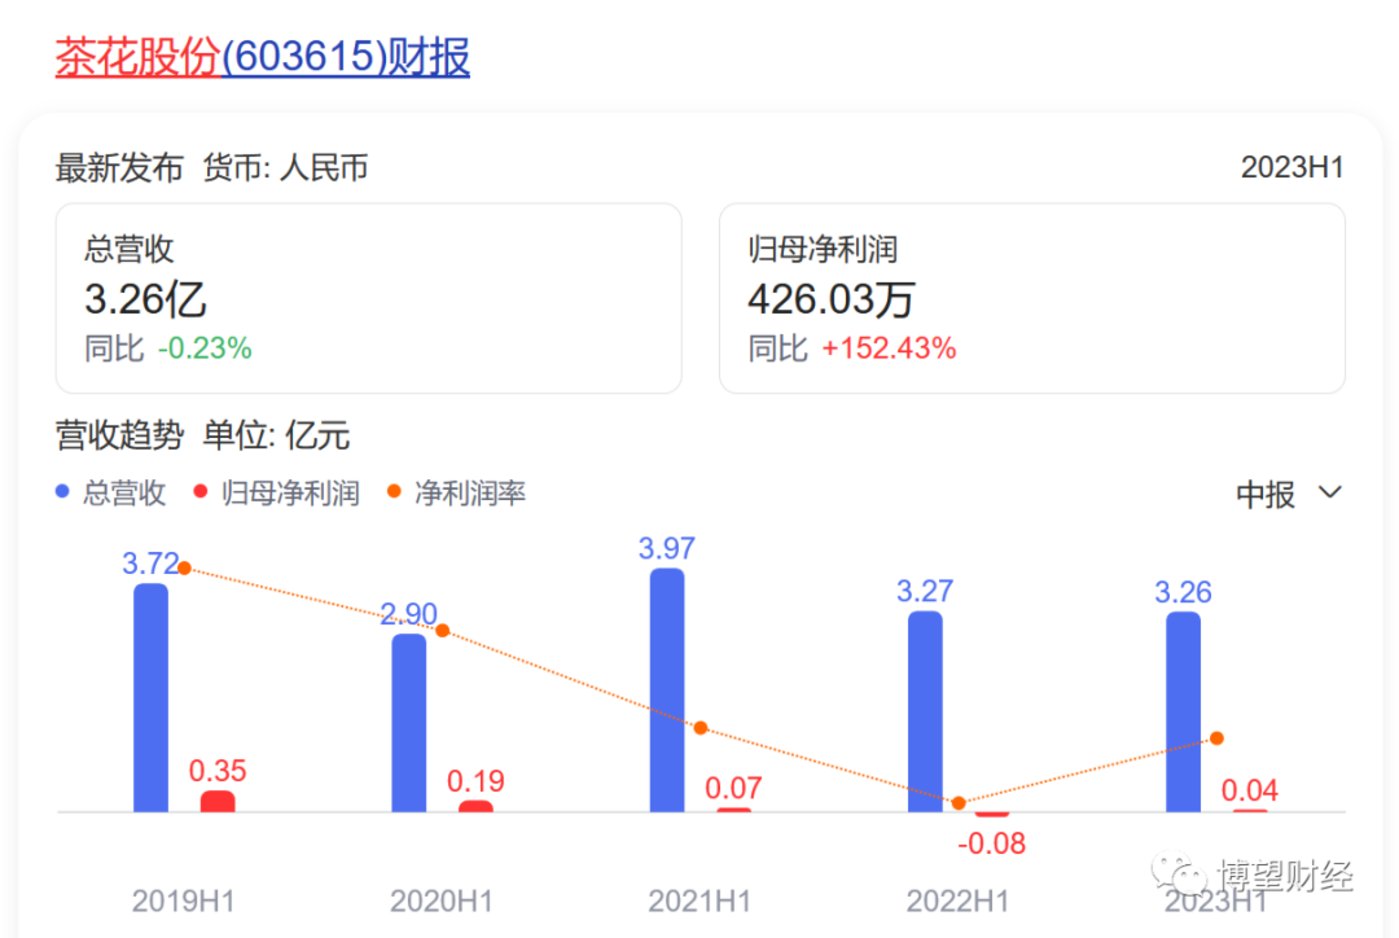Toggle the 净利润率 legend item
This screenshot has height=938, width=1399.
(456, 493)
